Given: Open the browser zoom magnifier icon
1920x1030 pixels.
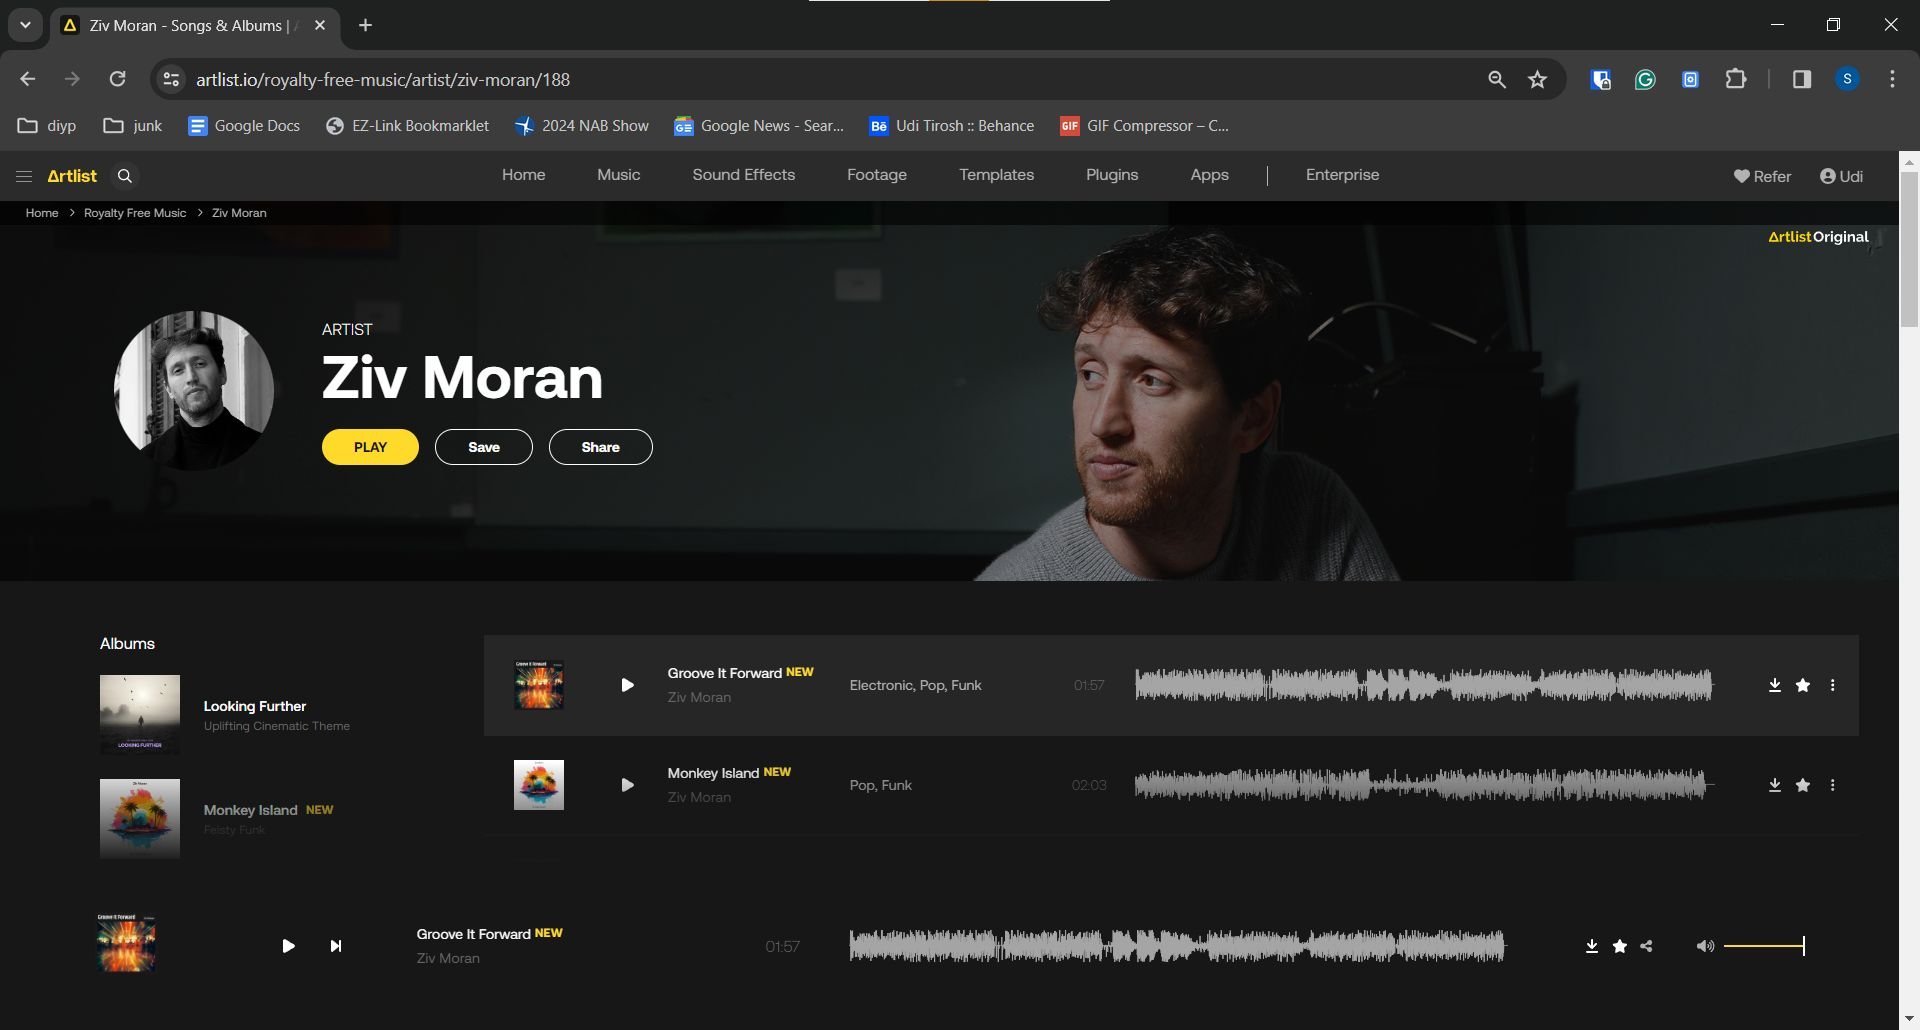Looking at the screenshot, I should click(x=1497, y=79).
